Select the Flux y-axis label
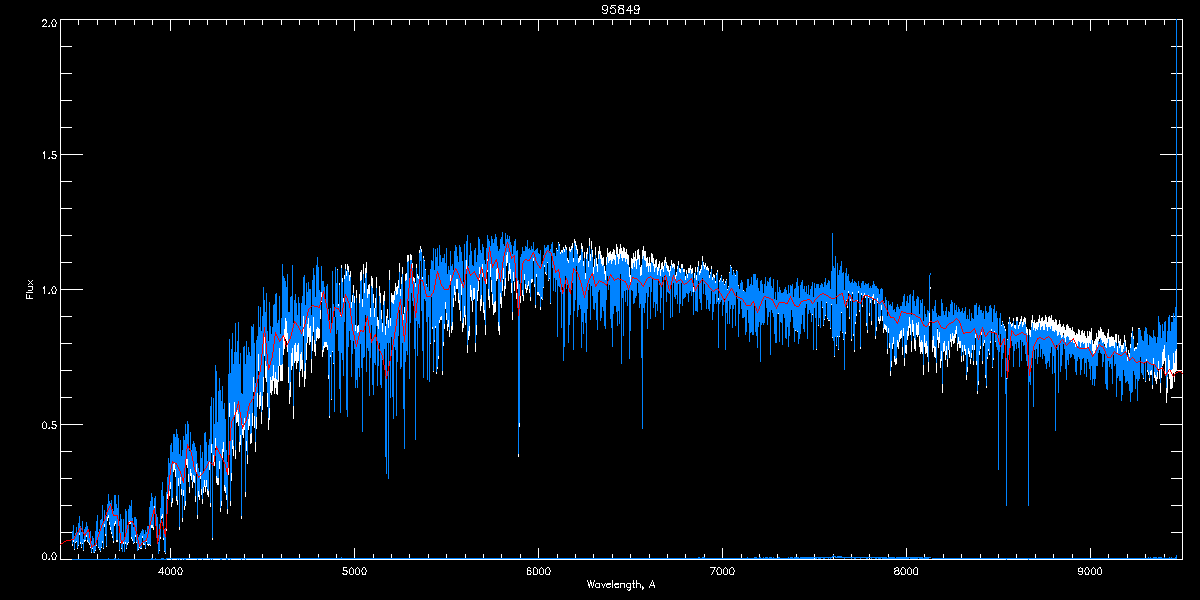 click(30, 289)
